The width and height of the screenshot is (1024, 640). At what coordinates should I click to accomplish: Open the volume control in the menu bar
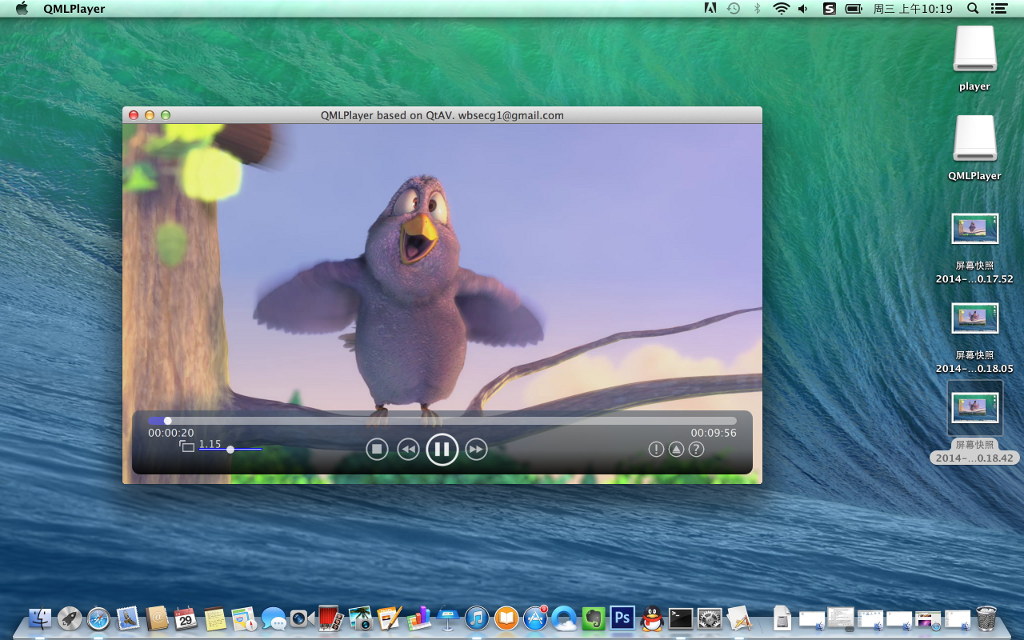pos(803,8)
